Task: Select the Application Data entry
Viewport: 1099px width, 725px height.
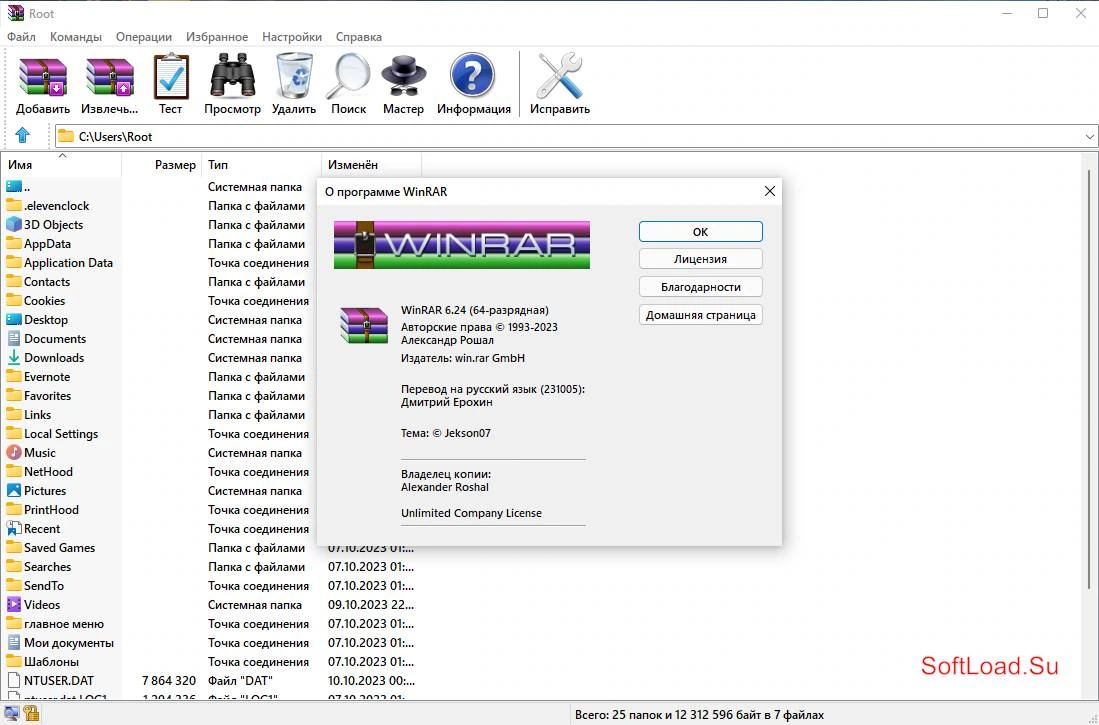Action: [x=61, y=262]
